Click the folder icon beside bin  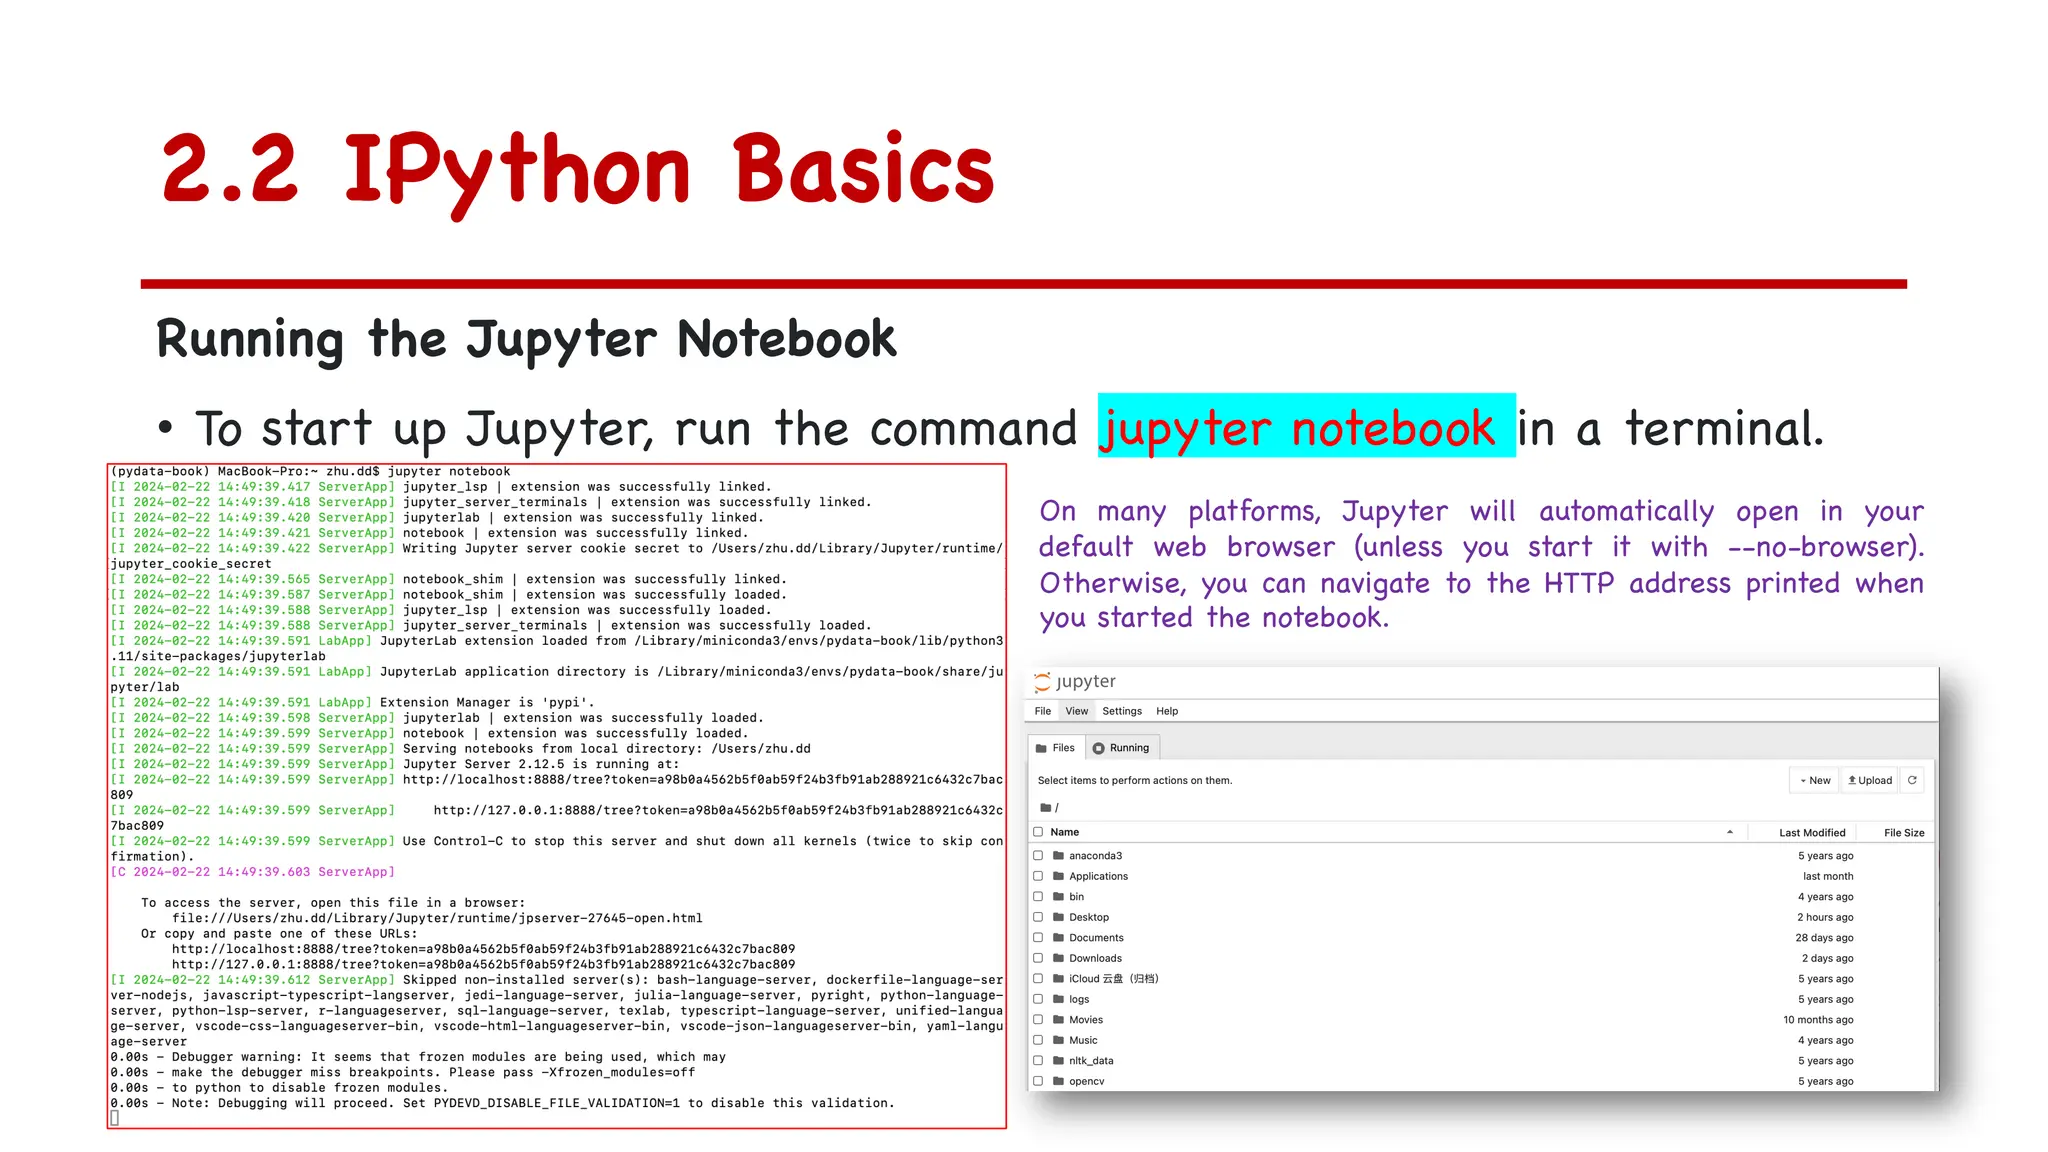point(1058,896)
